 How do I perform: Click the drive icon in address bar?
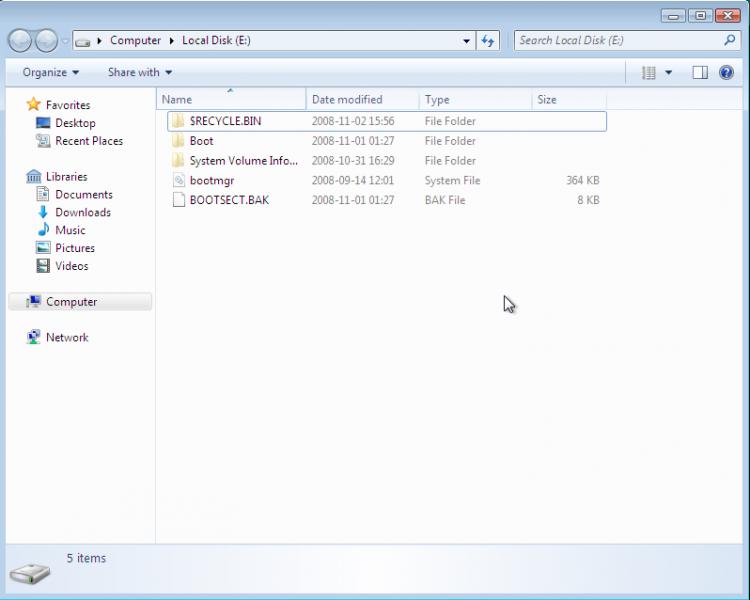pyautogui.click(x=83, y=42)
